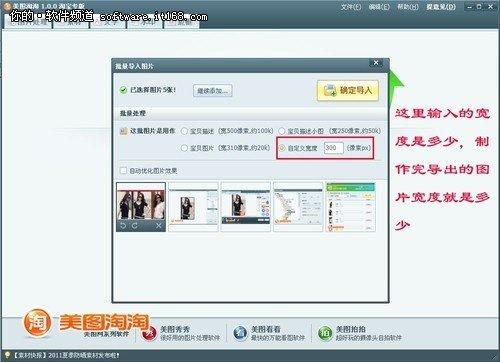Open the 文件(F) menu

click(x=351, y=7)
